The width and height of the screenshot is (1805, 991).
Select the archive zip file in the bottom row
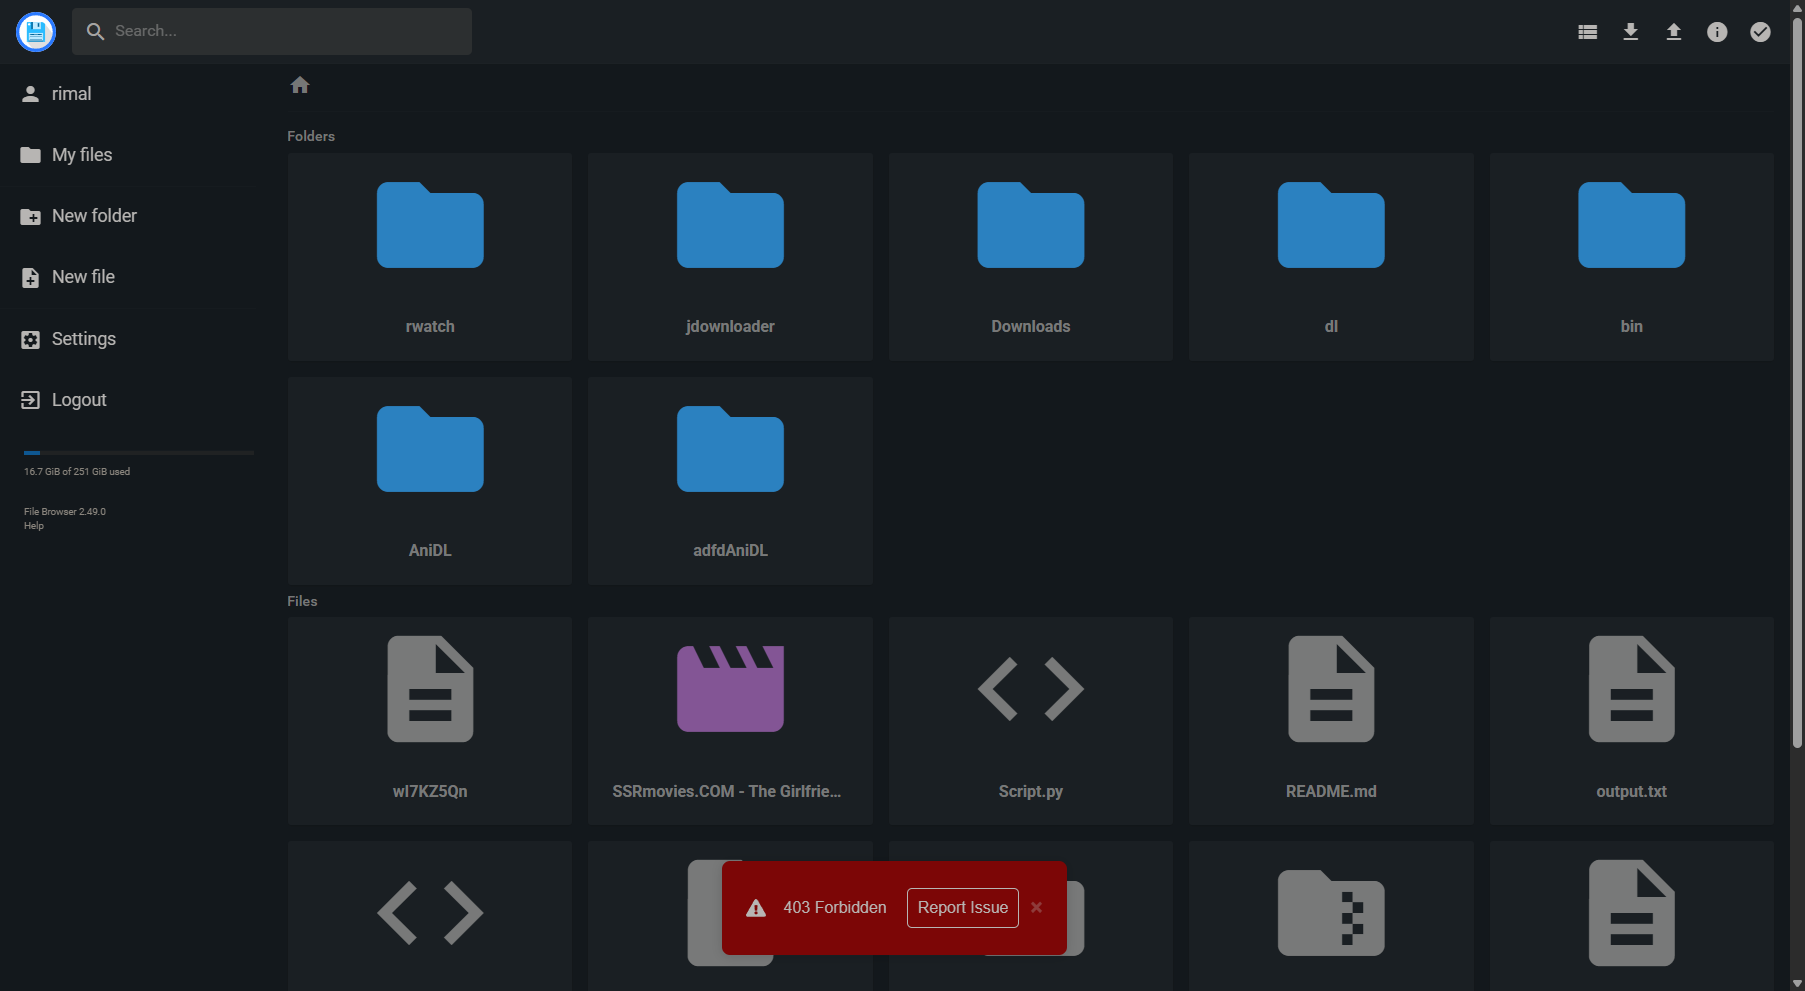pyautogui.click(x=1331, y=916)
